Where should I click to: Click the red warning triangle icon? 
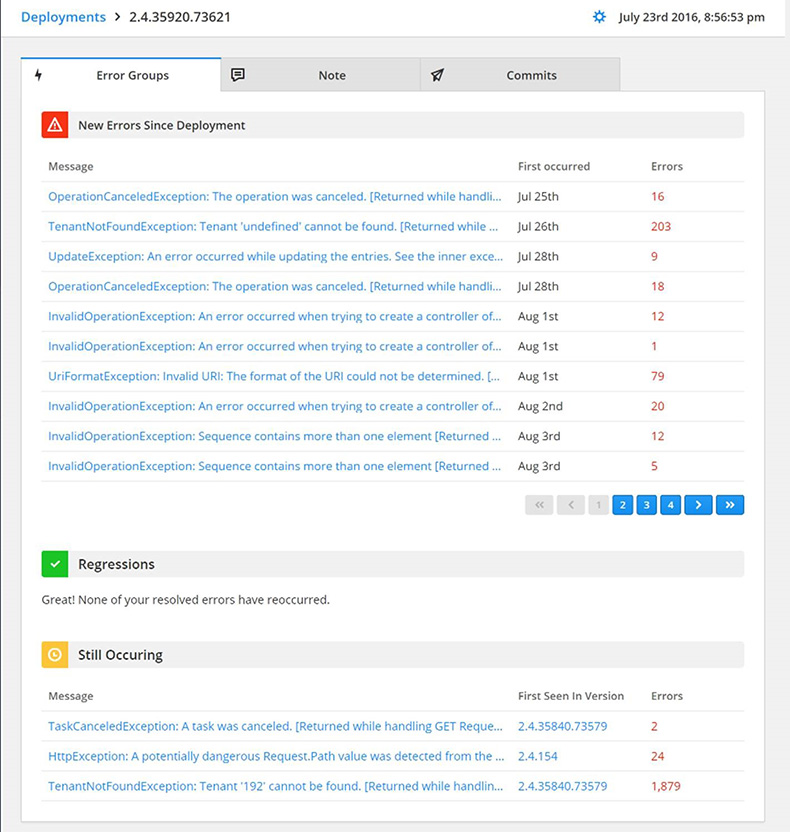[x=55, y=125]
